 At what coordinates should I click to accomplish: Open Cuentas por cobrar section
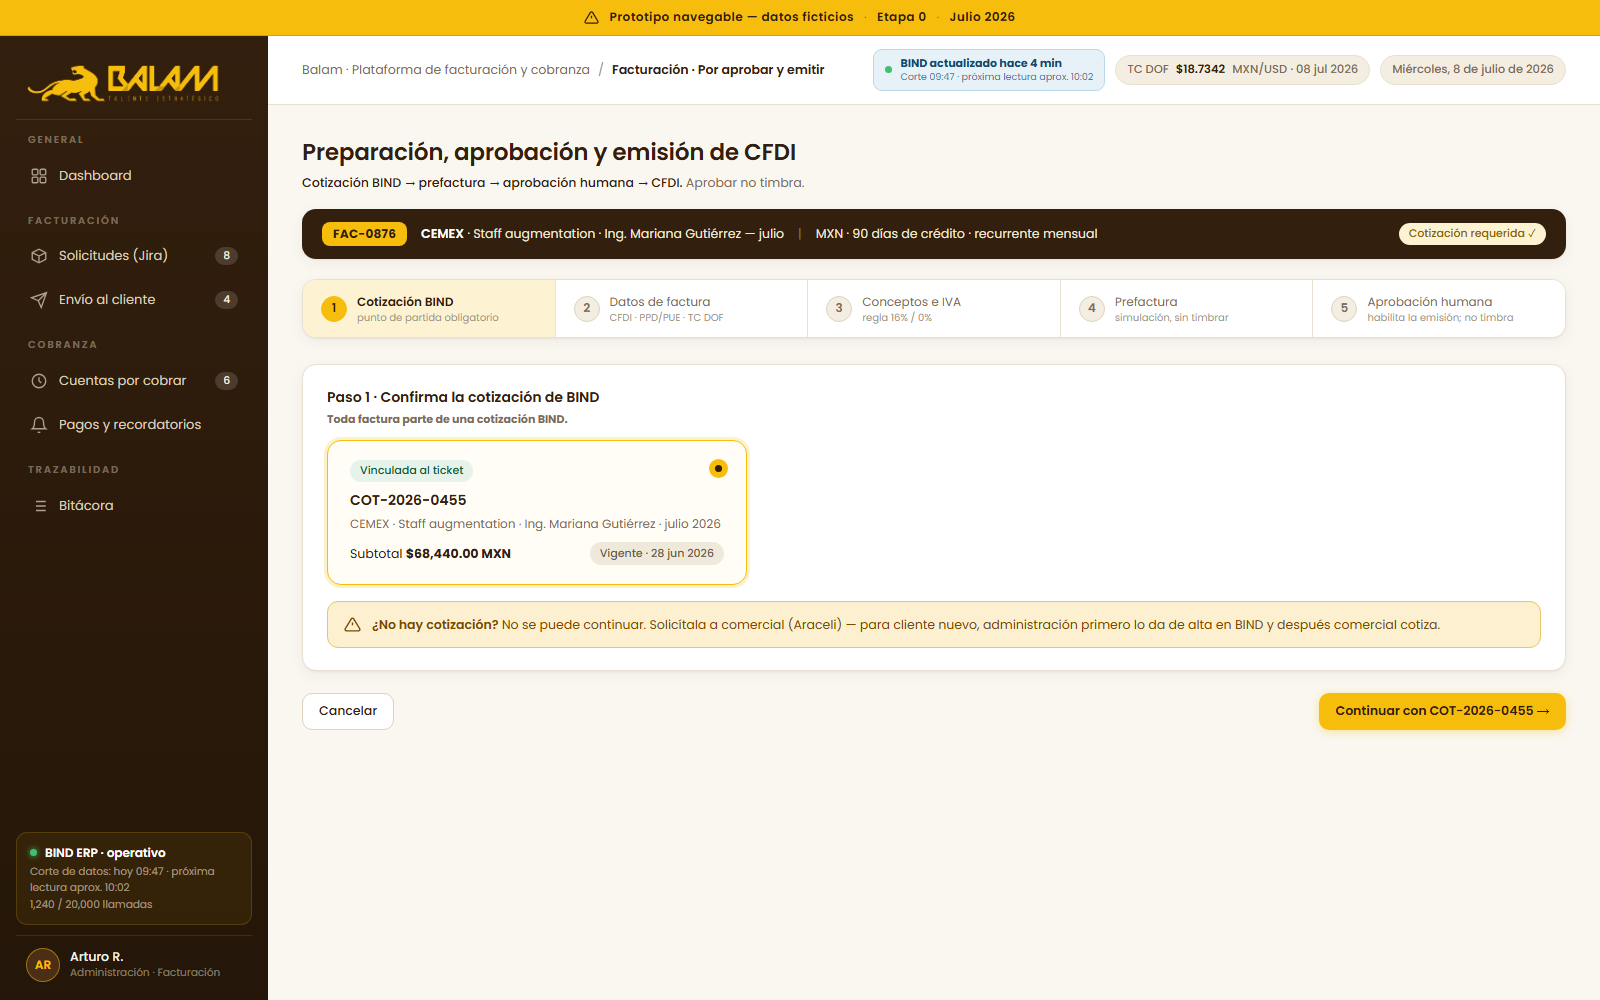point(134,381)
